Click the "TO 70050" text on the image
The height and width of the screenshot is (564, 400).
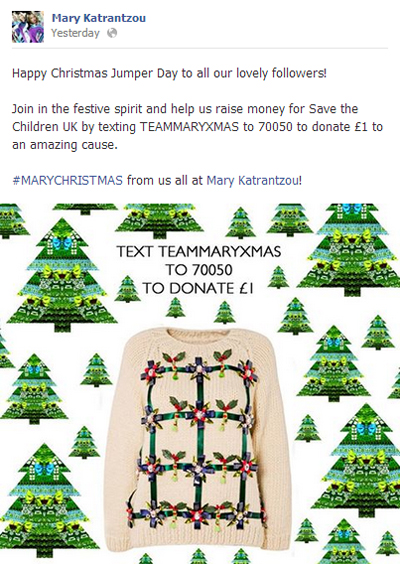coord(199,270)
